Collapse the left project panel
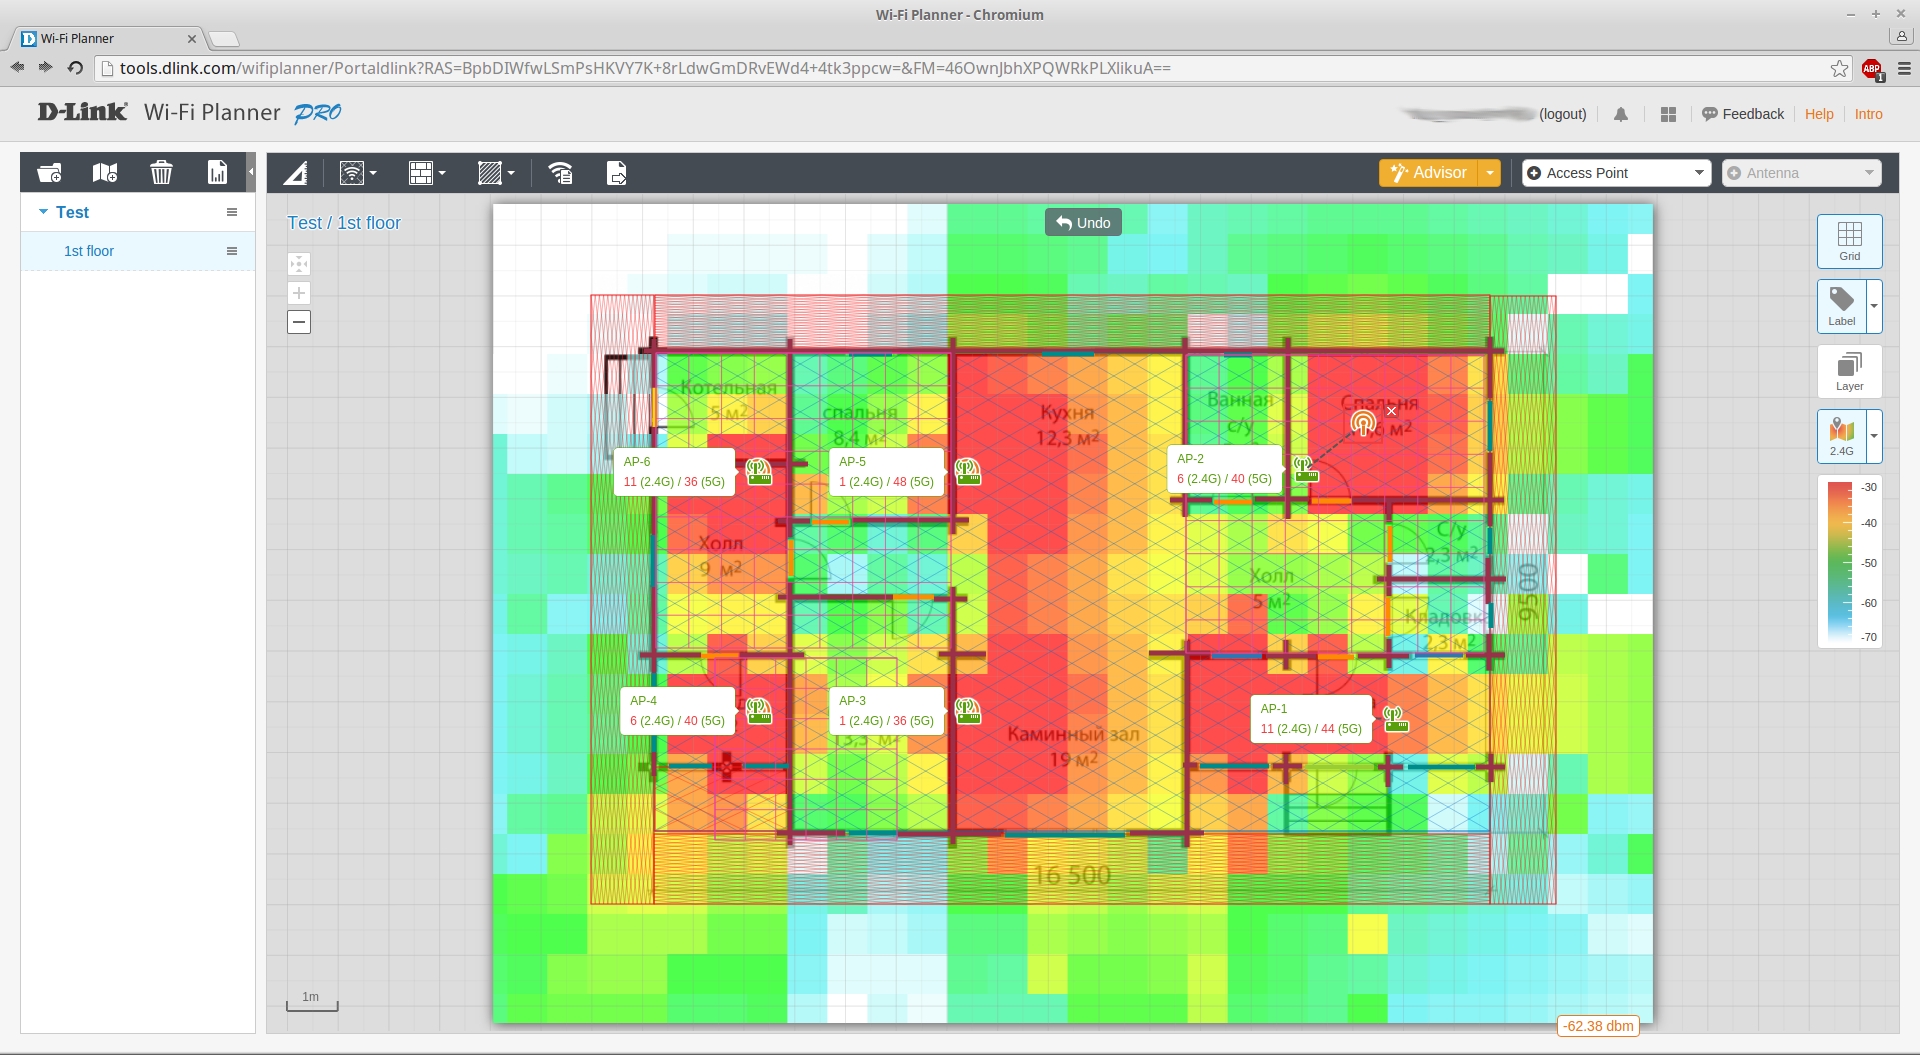This screenshot has width=1920, height=1055. point(251,172)
